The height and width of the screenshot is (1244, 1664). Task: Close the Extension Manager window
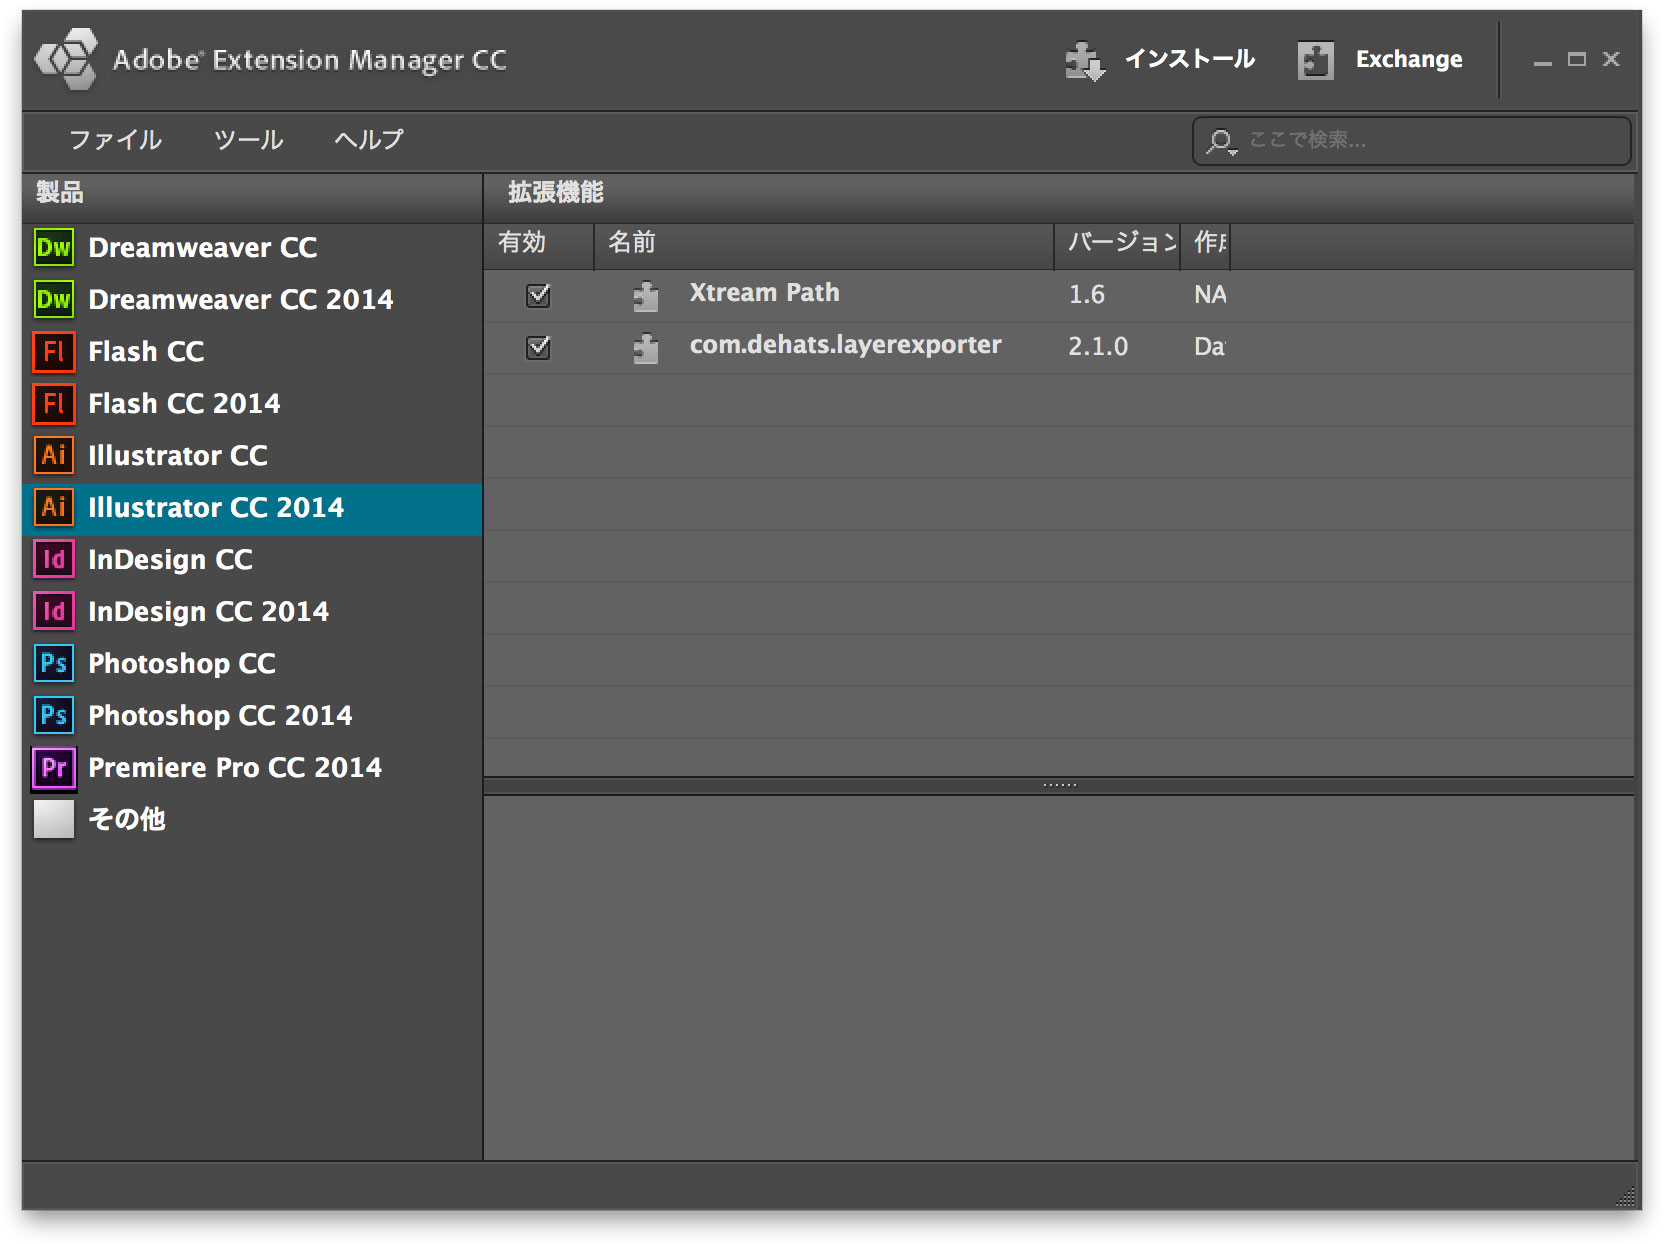(1611, 59)
